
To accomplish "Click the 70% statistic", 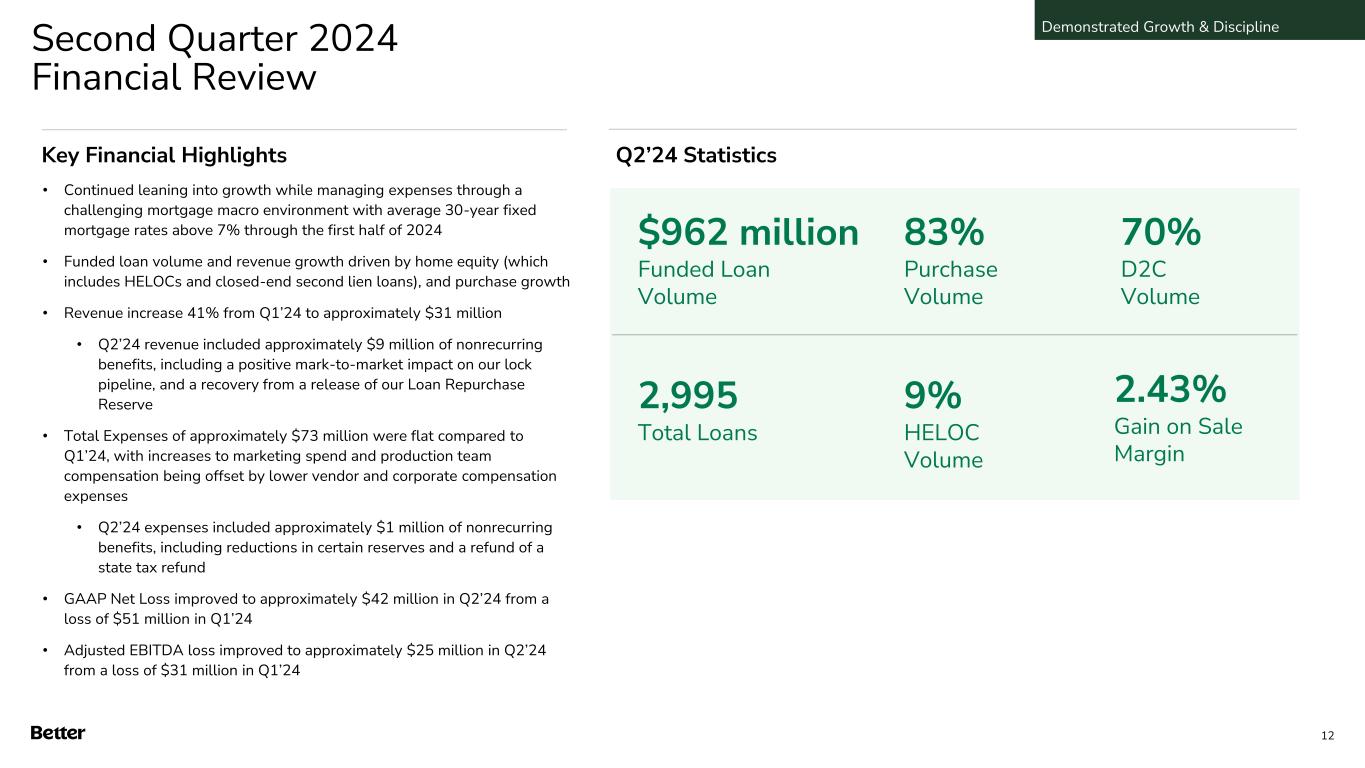I will pyautogui.click(x=1160, y=233).
